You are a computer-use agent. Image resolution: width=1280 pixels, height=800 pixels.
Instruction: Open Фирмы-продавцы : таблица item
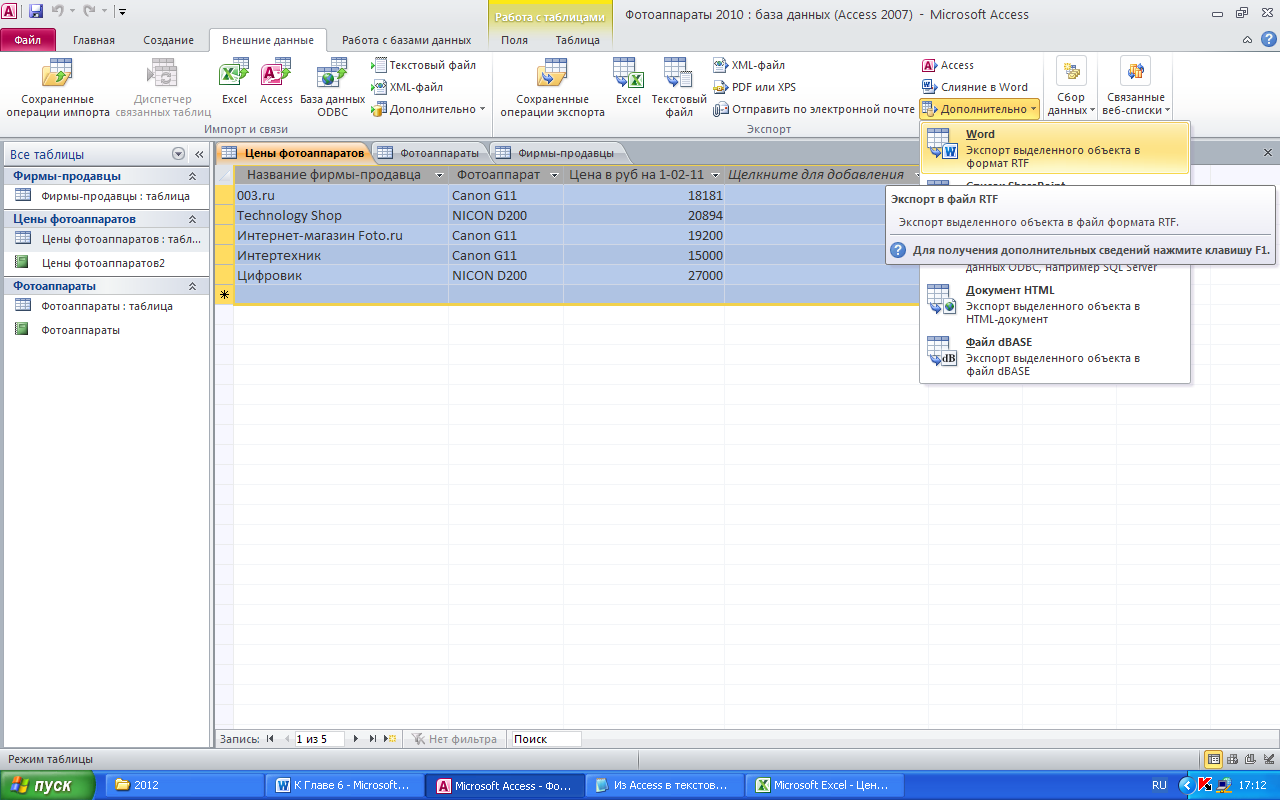106,196
